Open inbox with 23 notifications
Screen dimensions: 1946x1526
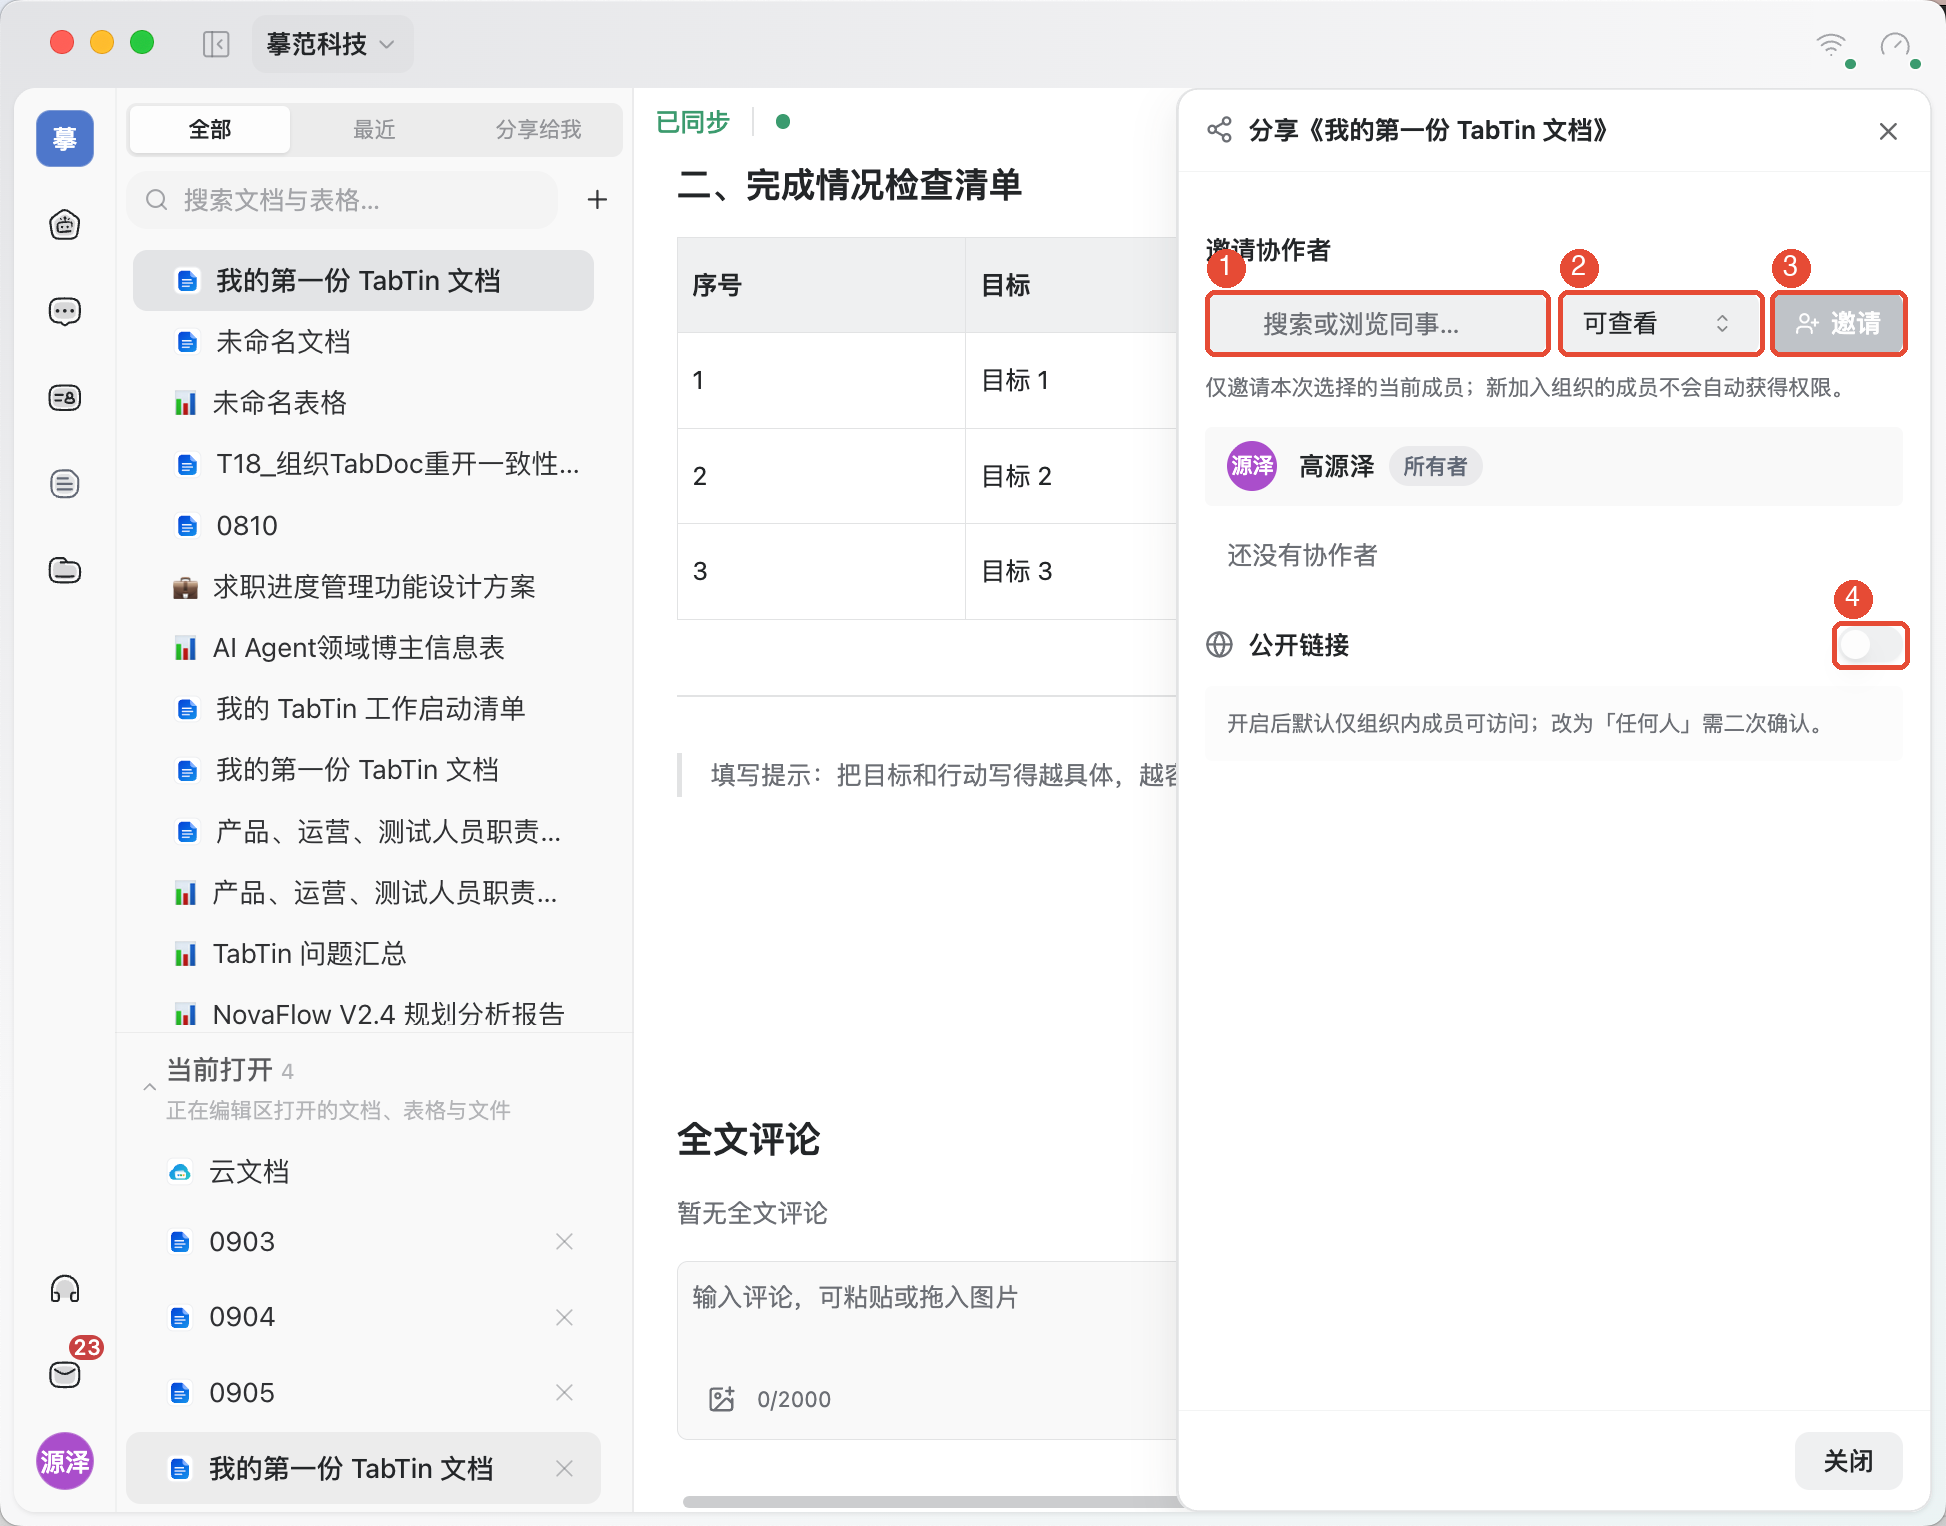(65, 1374)
